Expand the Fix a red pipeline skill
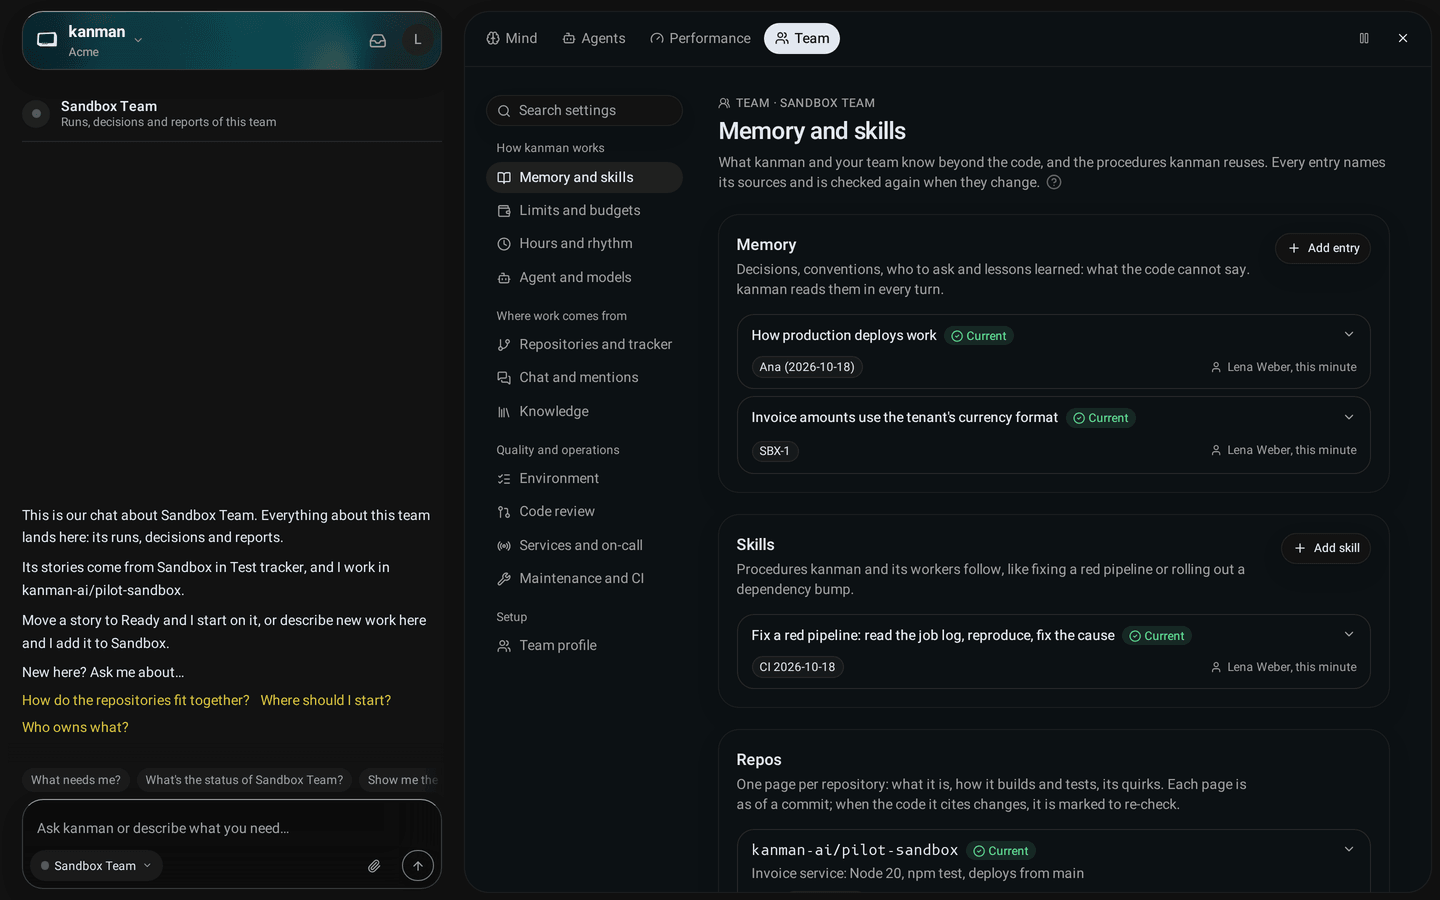Screen dimensions: 1440x900 click(1349, 635)
